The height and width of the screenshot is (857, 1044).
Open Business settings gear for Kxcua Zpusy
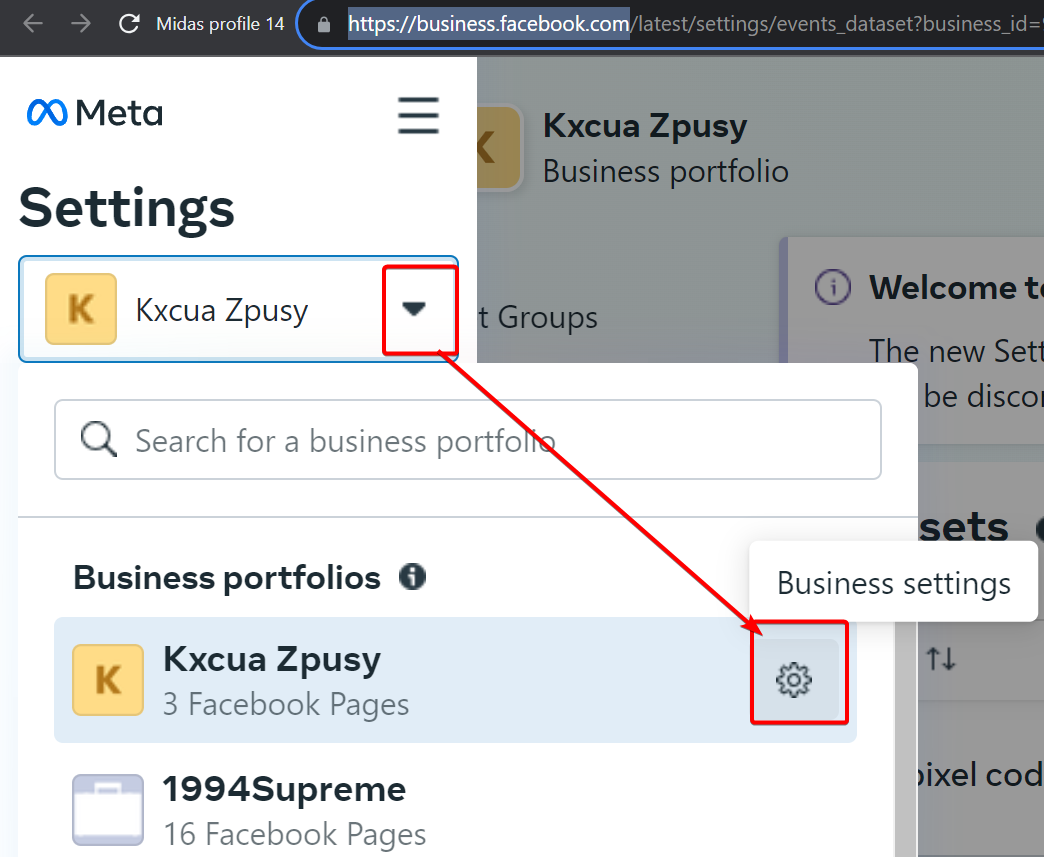click(x=794, y=680)
